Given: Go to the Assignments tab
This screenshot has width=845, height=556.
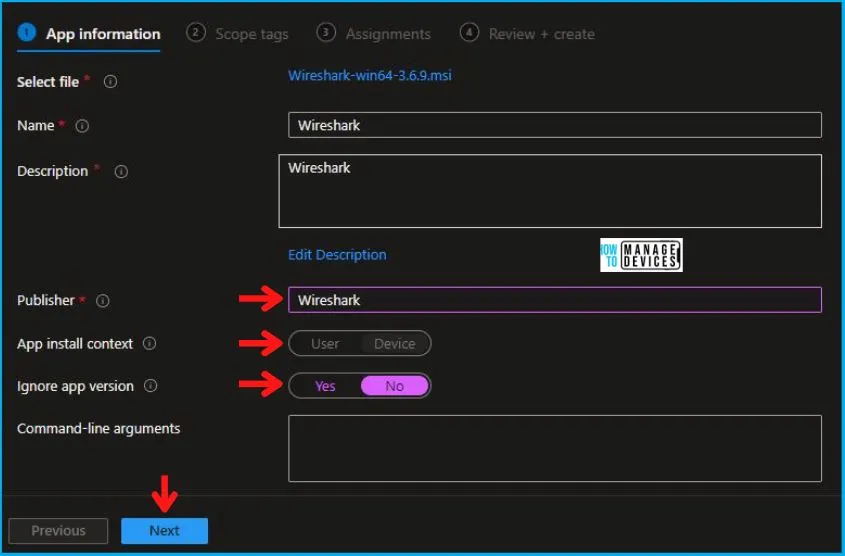Looking at the screenshot, I should coord(374,34).
